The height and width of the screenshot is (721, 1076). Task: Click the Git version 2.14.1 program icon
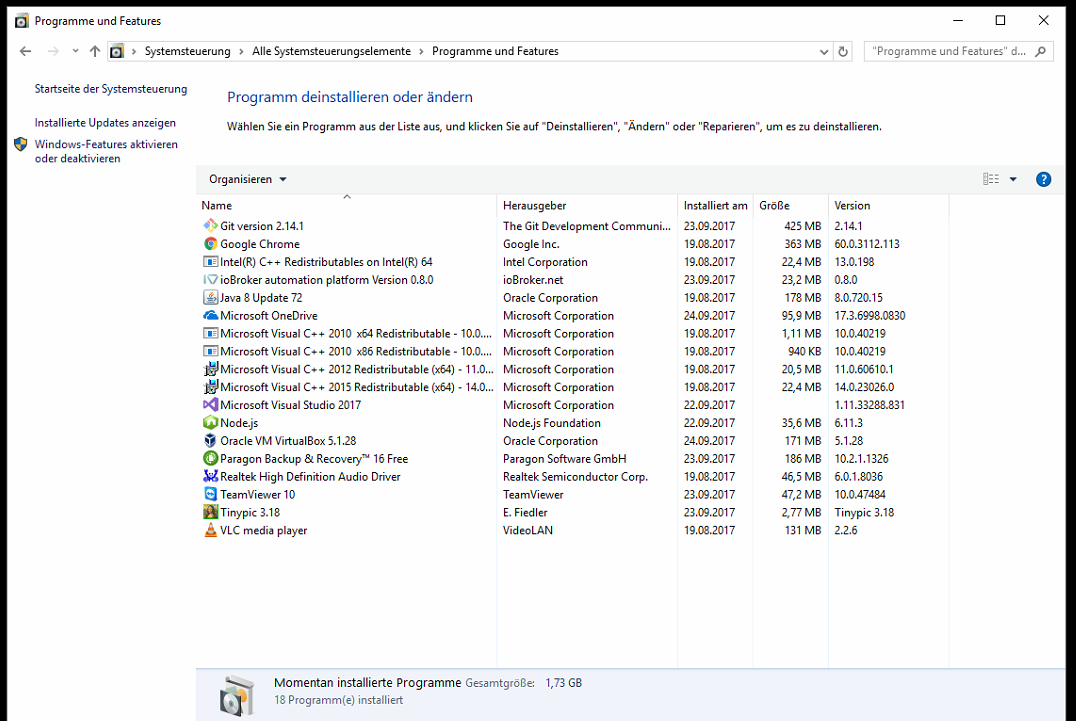click(x=210, y=225)
